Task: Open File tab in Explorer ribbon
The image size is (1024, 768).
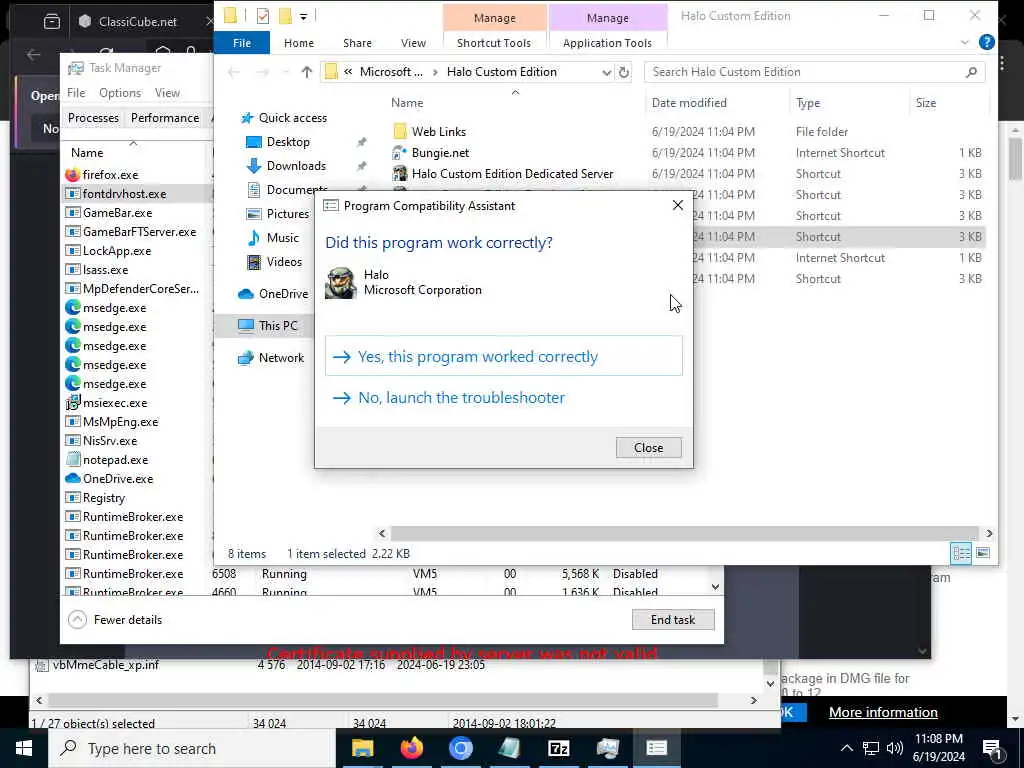Action: click(242, 42)
